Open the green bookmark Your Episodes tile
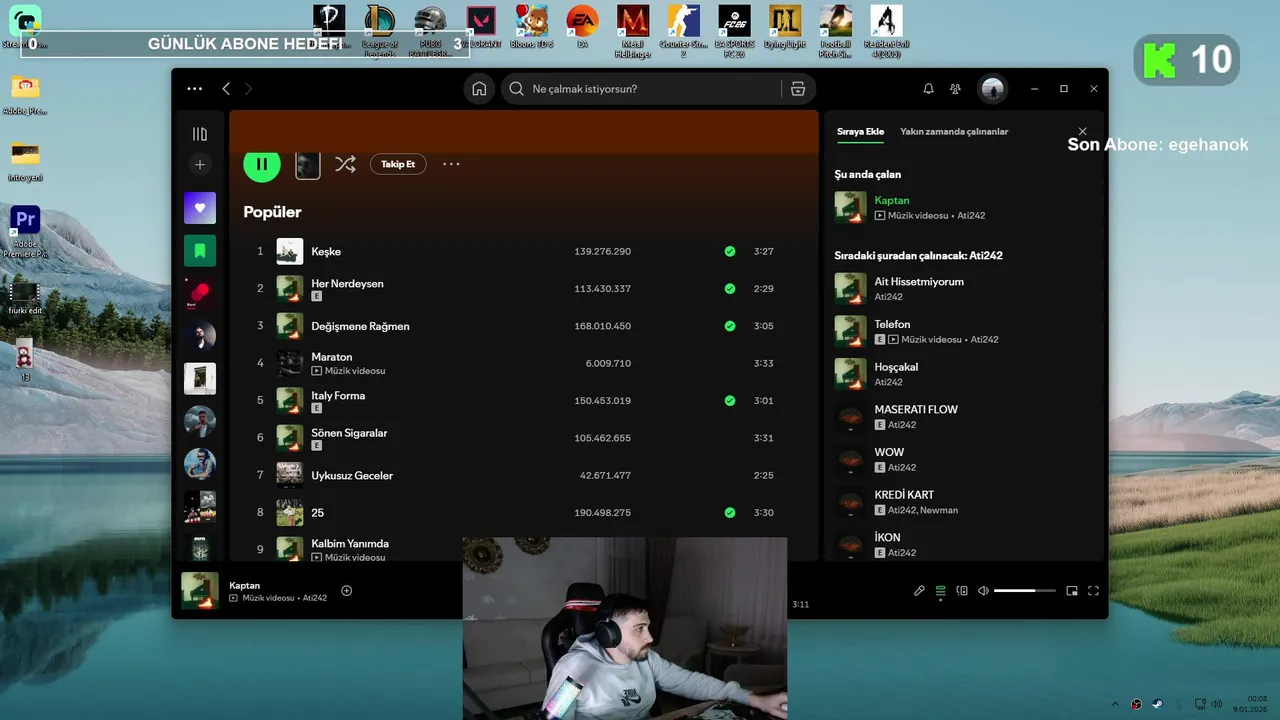 pos(200,251)
